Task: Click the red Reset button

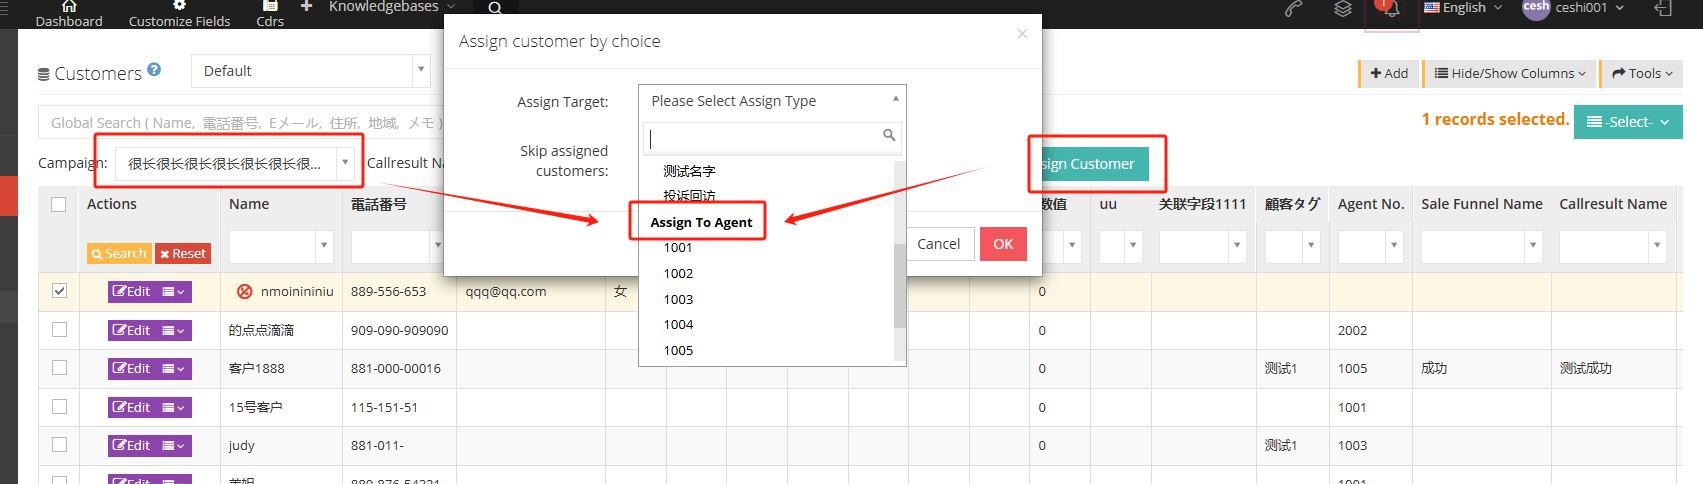Action: tap(183, 254)
